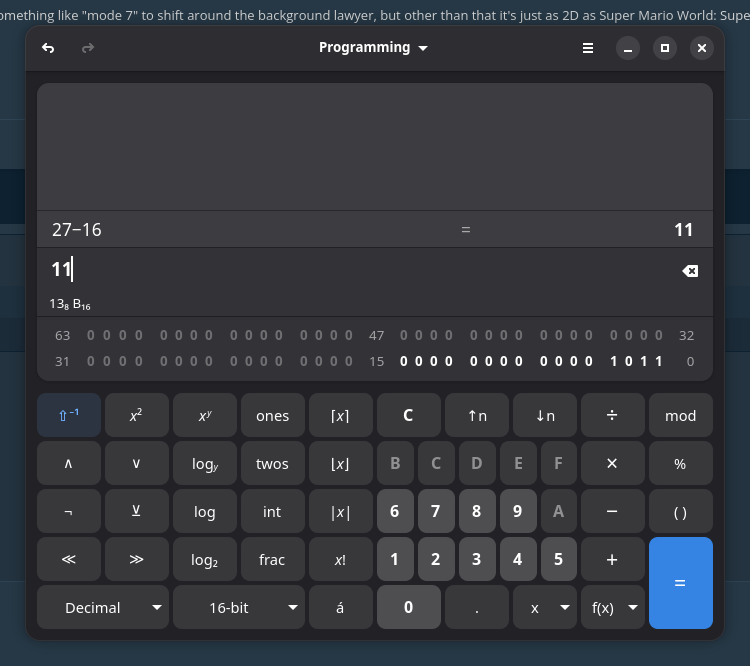Screen dimensions: 750x666
Task: Click the blue equals button
Action: tap(681, 583)
